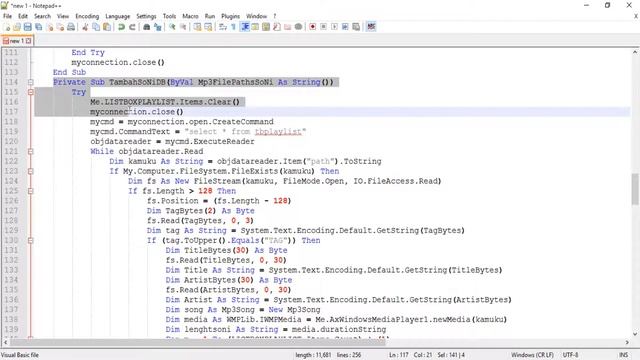Click the vertical scrollbar down arrow
Viewport: 640px width, 360px height.
click(635, 334)
